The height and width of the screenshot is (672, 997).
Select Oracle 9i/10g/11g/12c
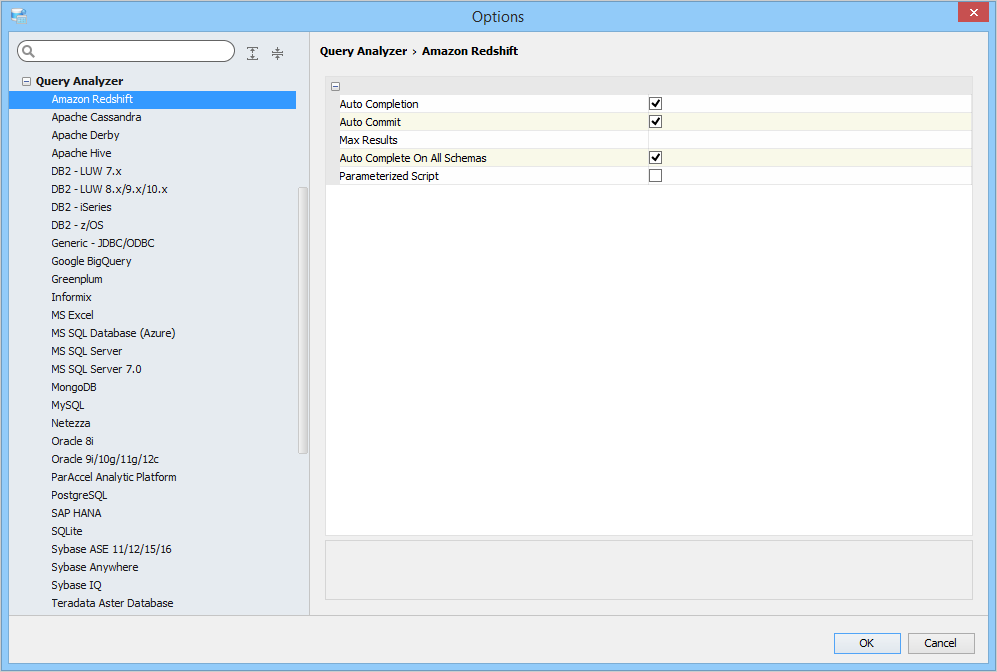click(105, 459)
